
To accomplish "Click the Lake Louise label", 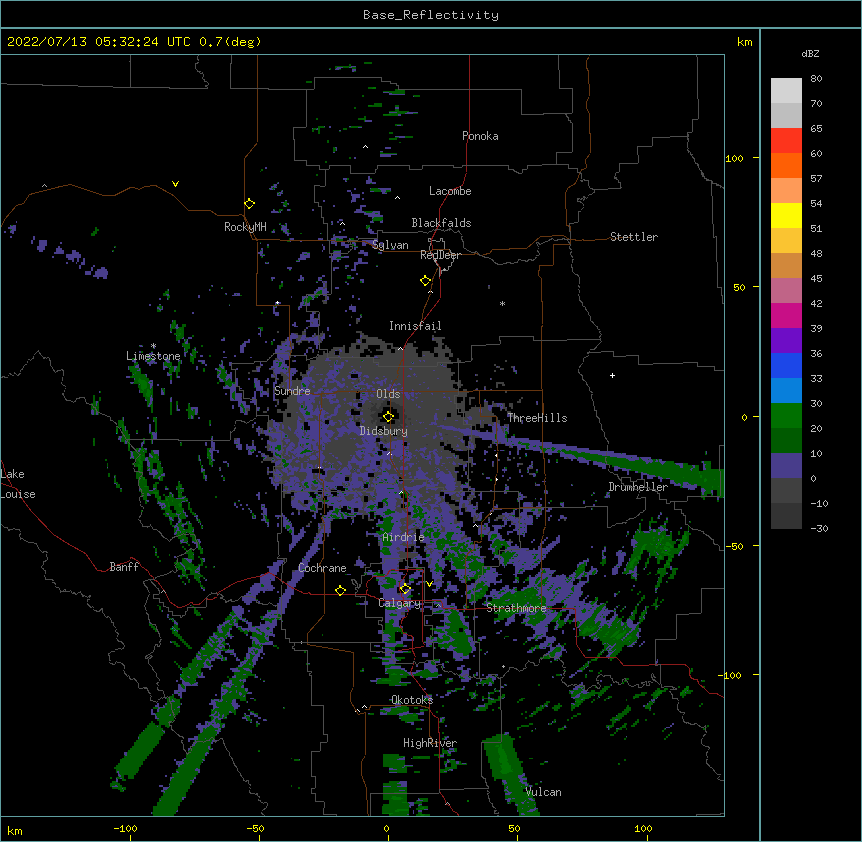I will tap(18, 484).
